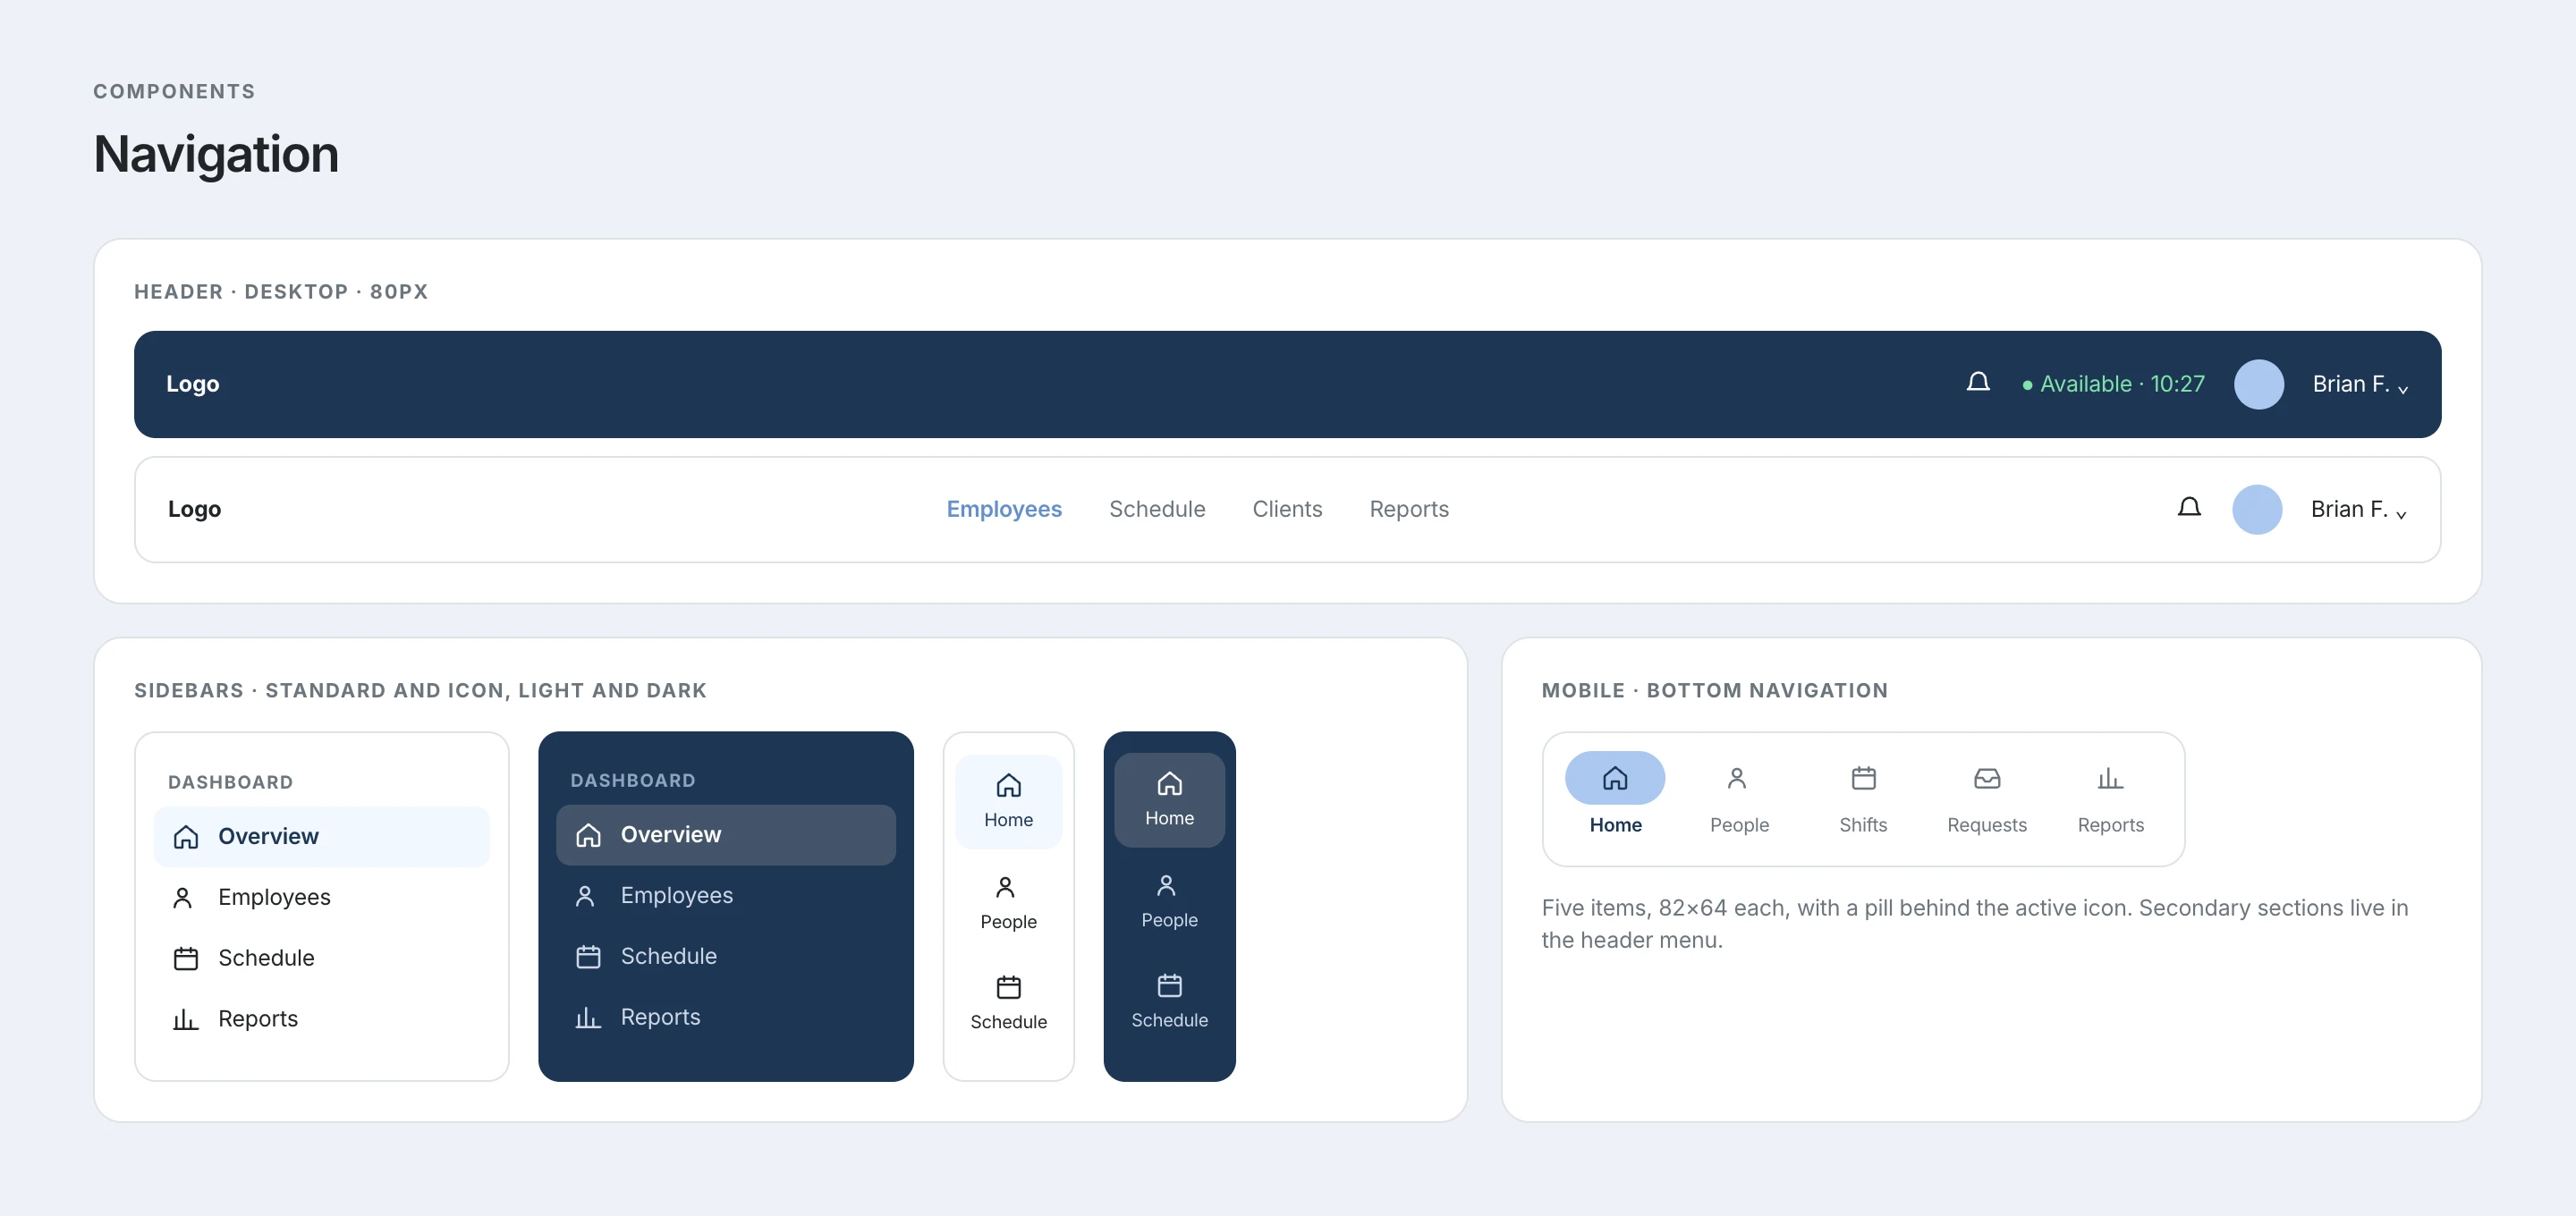Click the Overview label in the dark sidebar
The width and height of the screenshot is (2576, 1216).
tap(670, 834)
